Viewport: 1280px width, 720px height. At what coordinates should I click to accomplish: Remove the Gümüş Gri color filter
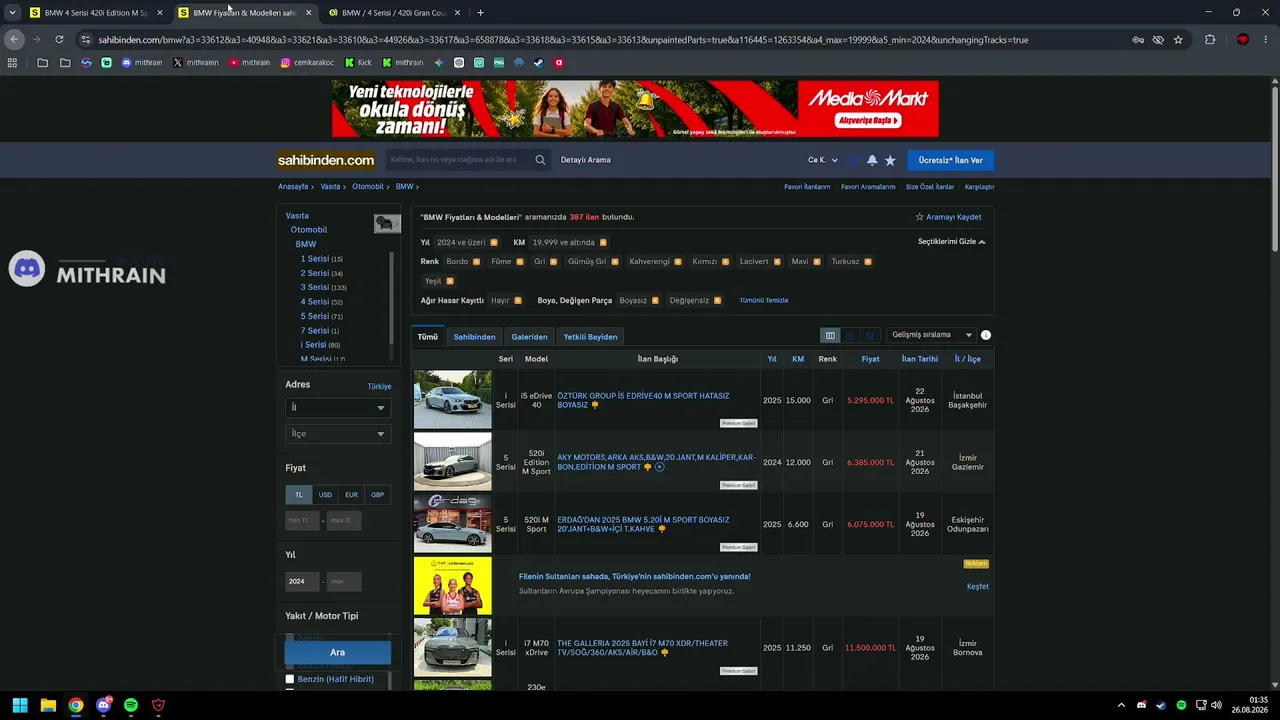coord(615,262)
